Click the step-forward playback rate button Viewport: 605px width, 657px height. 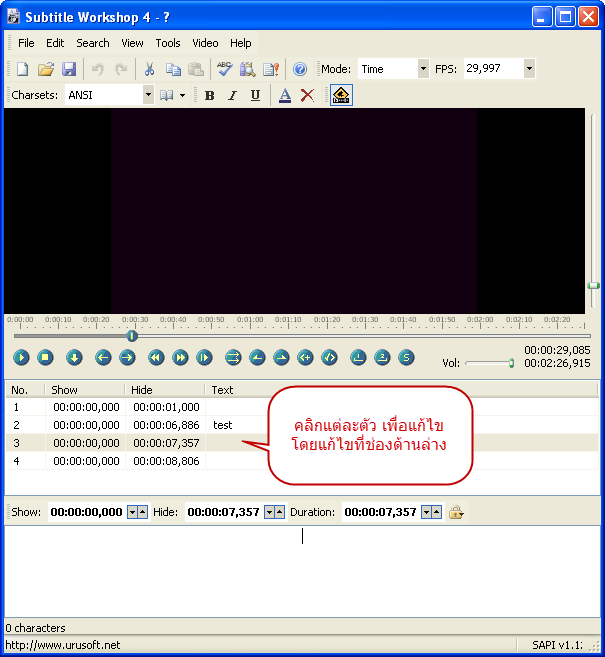pyautogui.click(x=204, y=358)
